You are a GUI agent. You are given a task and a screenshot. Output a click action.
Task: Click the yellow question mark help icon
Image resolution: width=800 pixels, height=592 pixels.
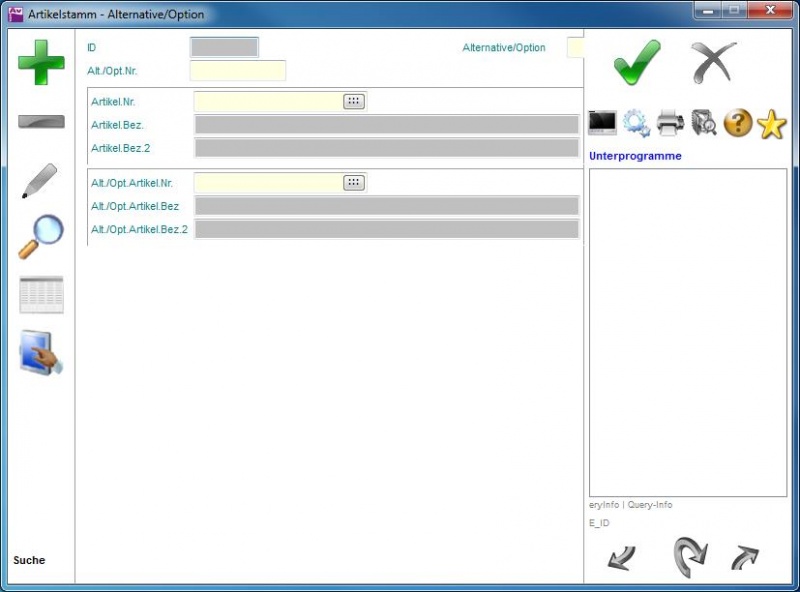[x=738, y=123]
